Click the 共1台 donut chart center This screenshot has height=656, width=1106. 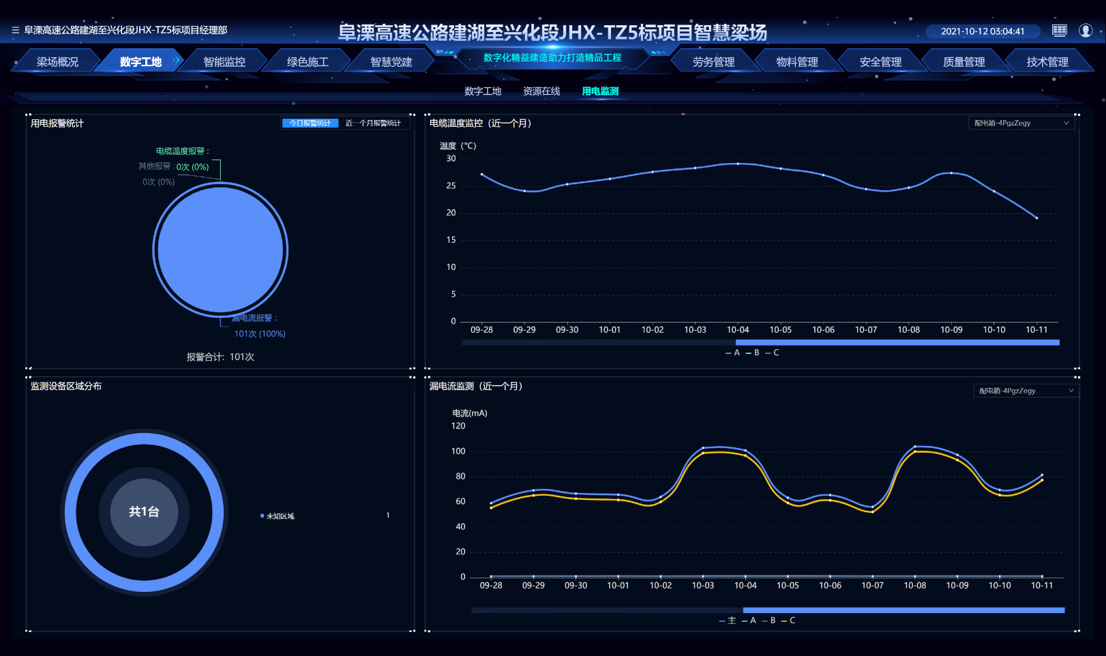coord(144,512)
